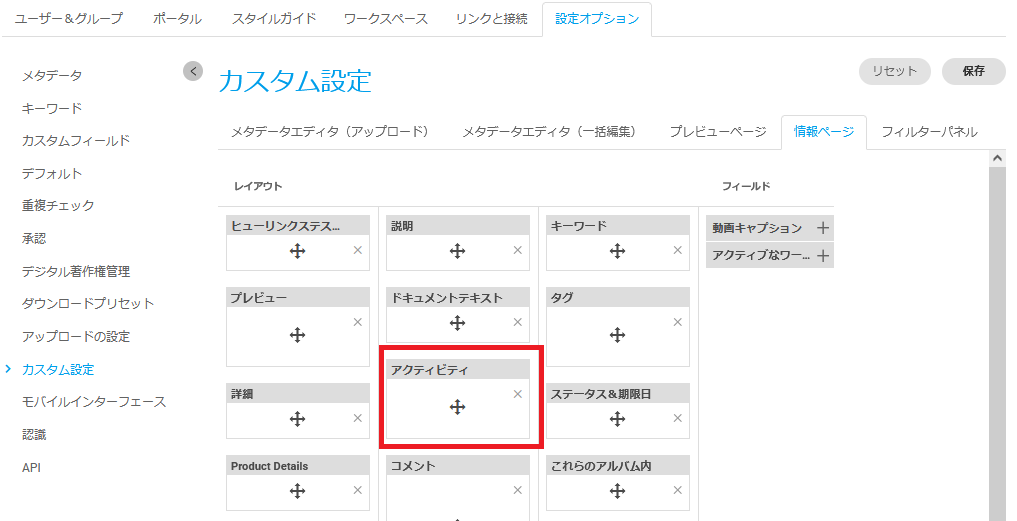Remove the タグ block using X icon
Viewport: 1017px width, 521px height.
coord(677,322)
